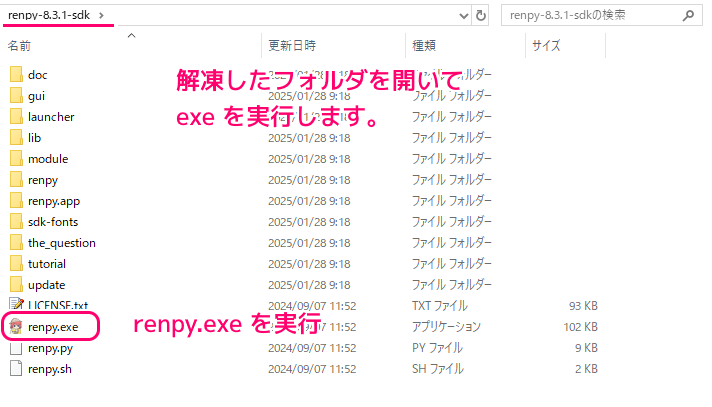Select the update folder icon

(x=16, y=285)
